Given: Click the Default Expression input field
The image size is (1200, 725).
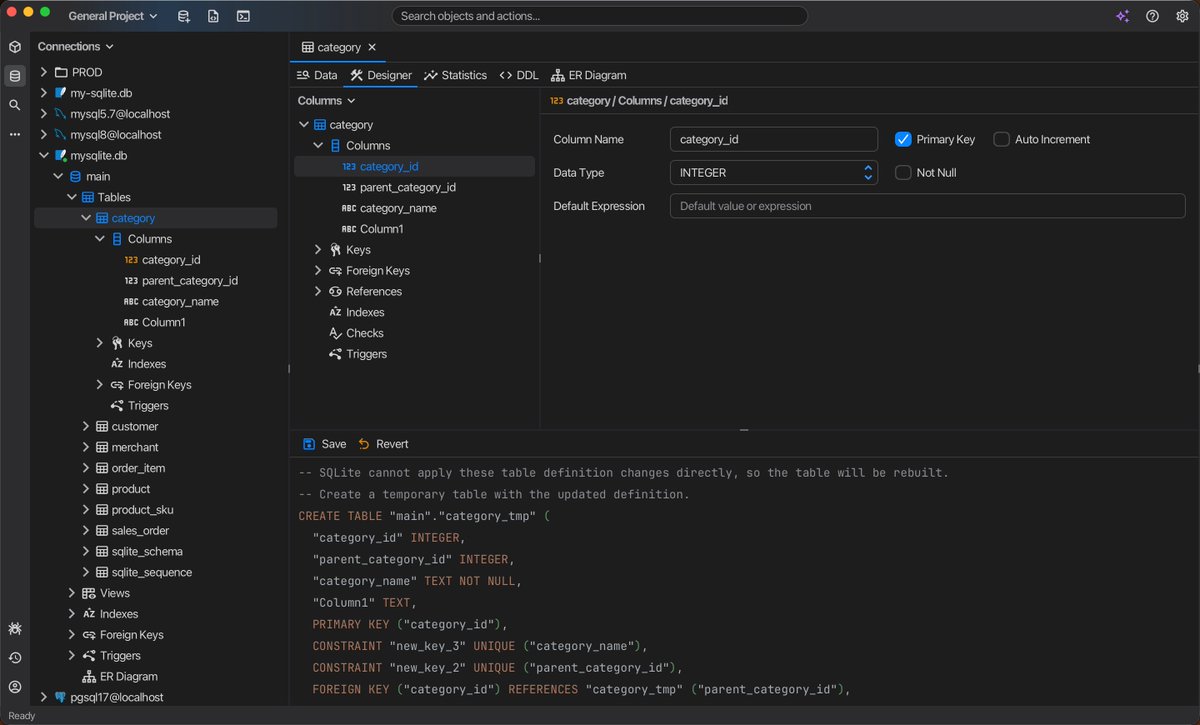Looking at the screenshot, I should point(927,206).
